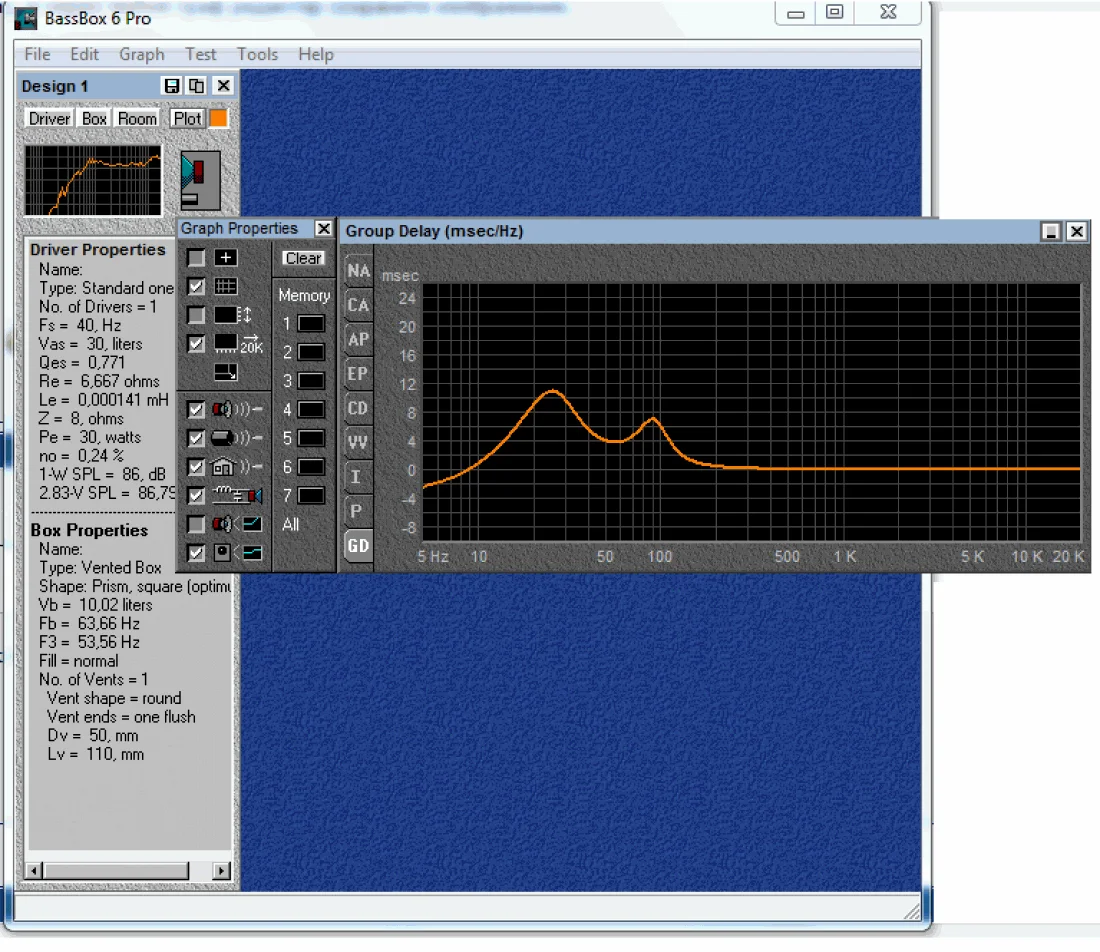Viewport: 1100px width, 952px height.
Task: Select the NA graph tab button
Action: point(358,271)
